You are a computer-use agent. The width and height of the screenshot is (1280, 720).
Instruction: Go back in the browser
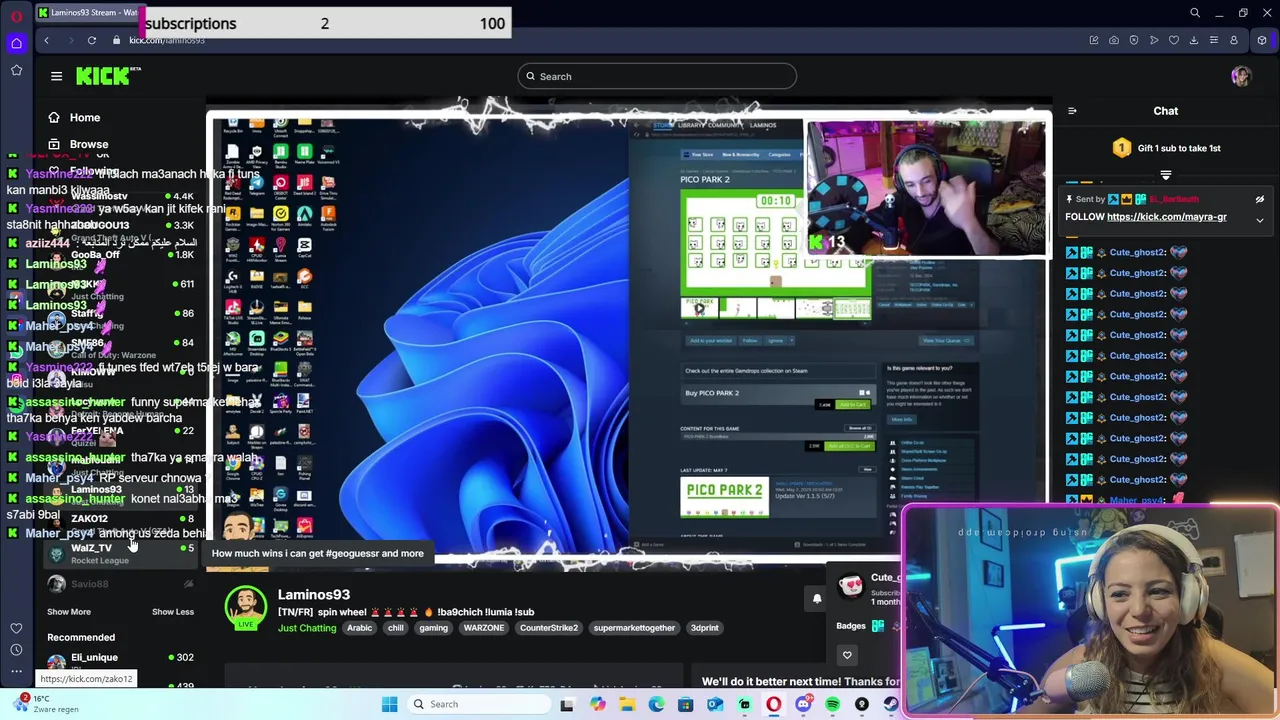tap(46, 40)
